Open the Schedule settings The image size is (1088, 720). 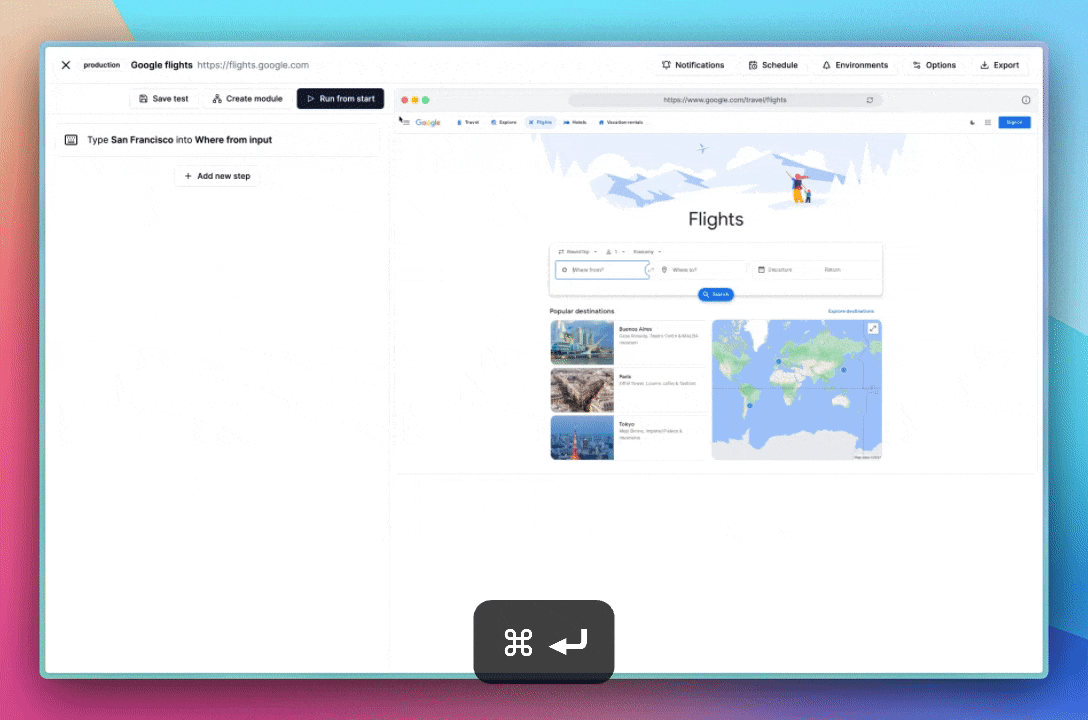pyautogui.click(x=773, y=65)
